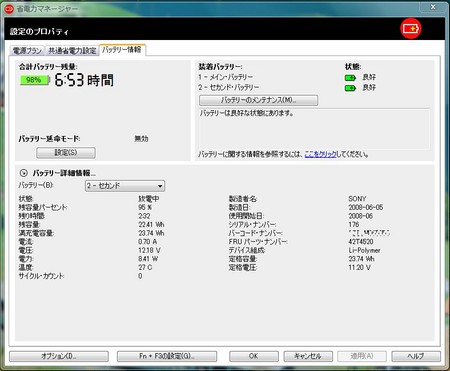The width and height of the screenshot is (450, 371).
Task: Click the 27 C temperature value
Action: coord(145,267)
